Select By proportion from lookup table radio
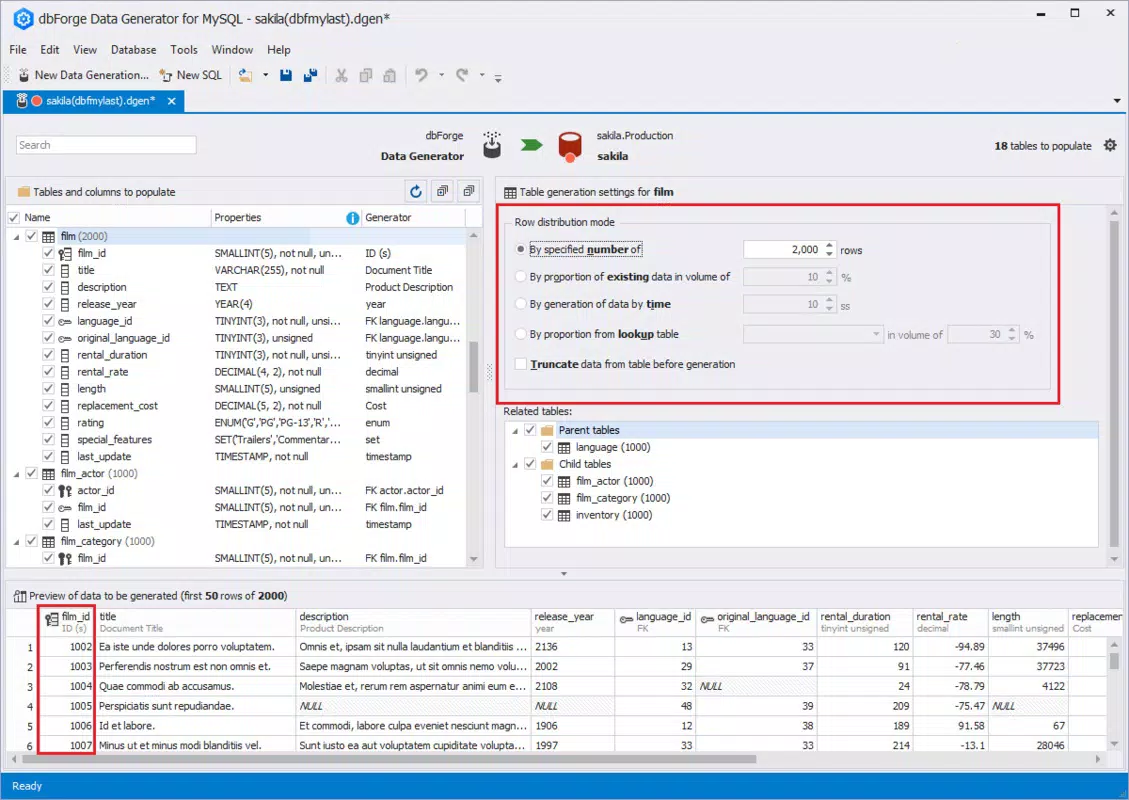1129x800 pixels. [521, 334]
